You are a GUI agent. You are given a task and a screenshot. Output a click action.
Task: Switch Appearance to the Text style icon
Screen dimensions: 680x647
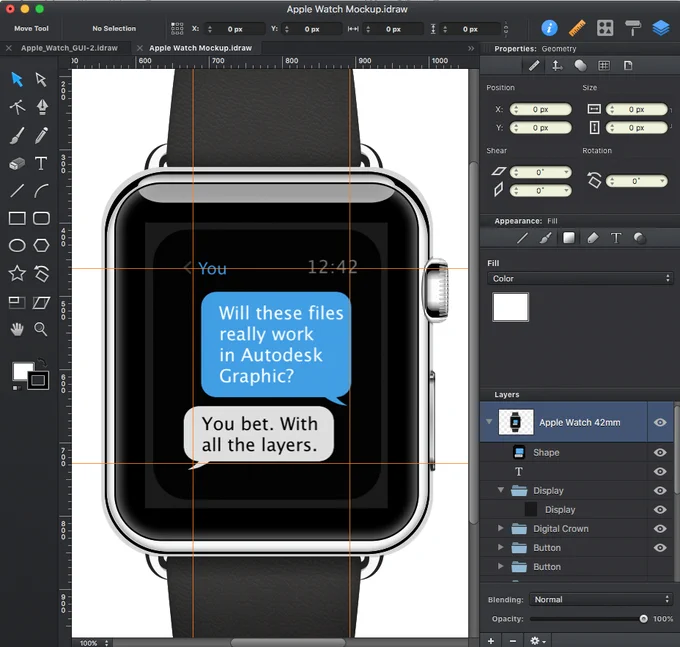pos(616,238)
